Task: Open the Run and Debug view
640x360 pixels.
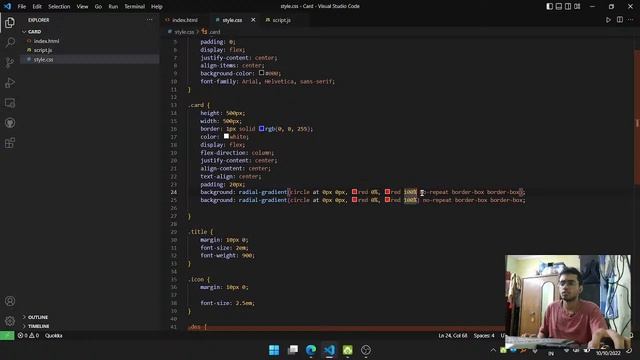Action: pos(10,83)
